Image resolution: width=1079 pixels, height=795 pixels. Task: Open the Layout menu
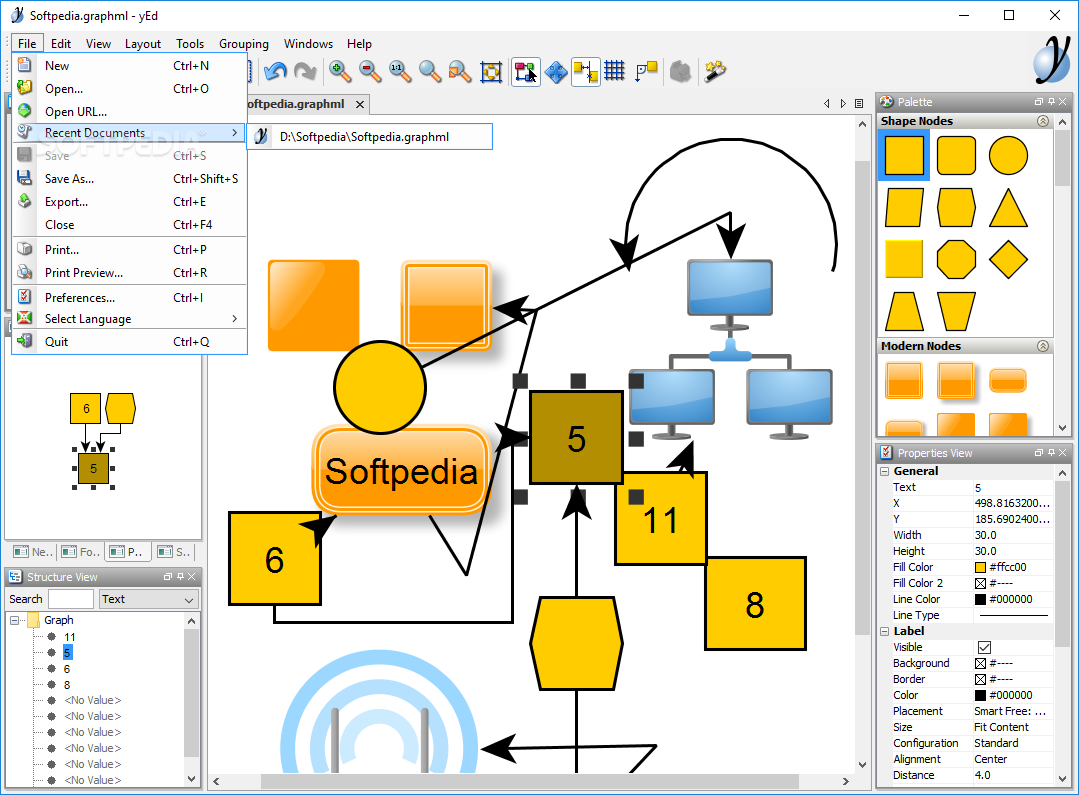pos(142,43)
